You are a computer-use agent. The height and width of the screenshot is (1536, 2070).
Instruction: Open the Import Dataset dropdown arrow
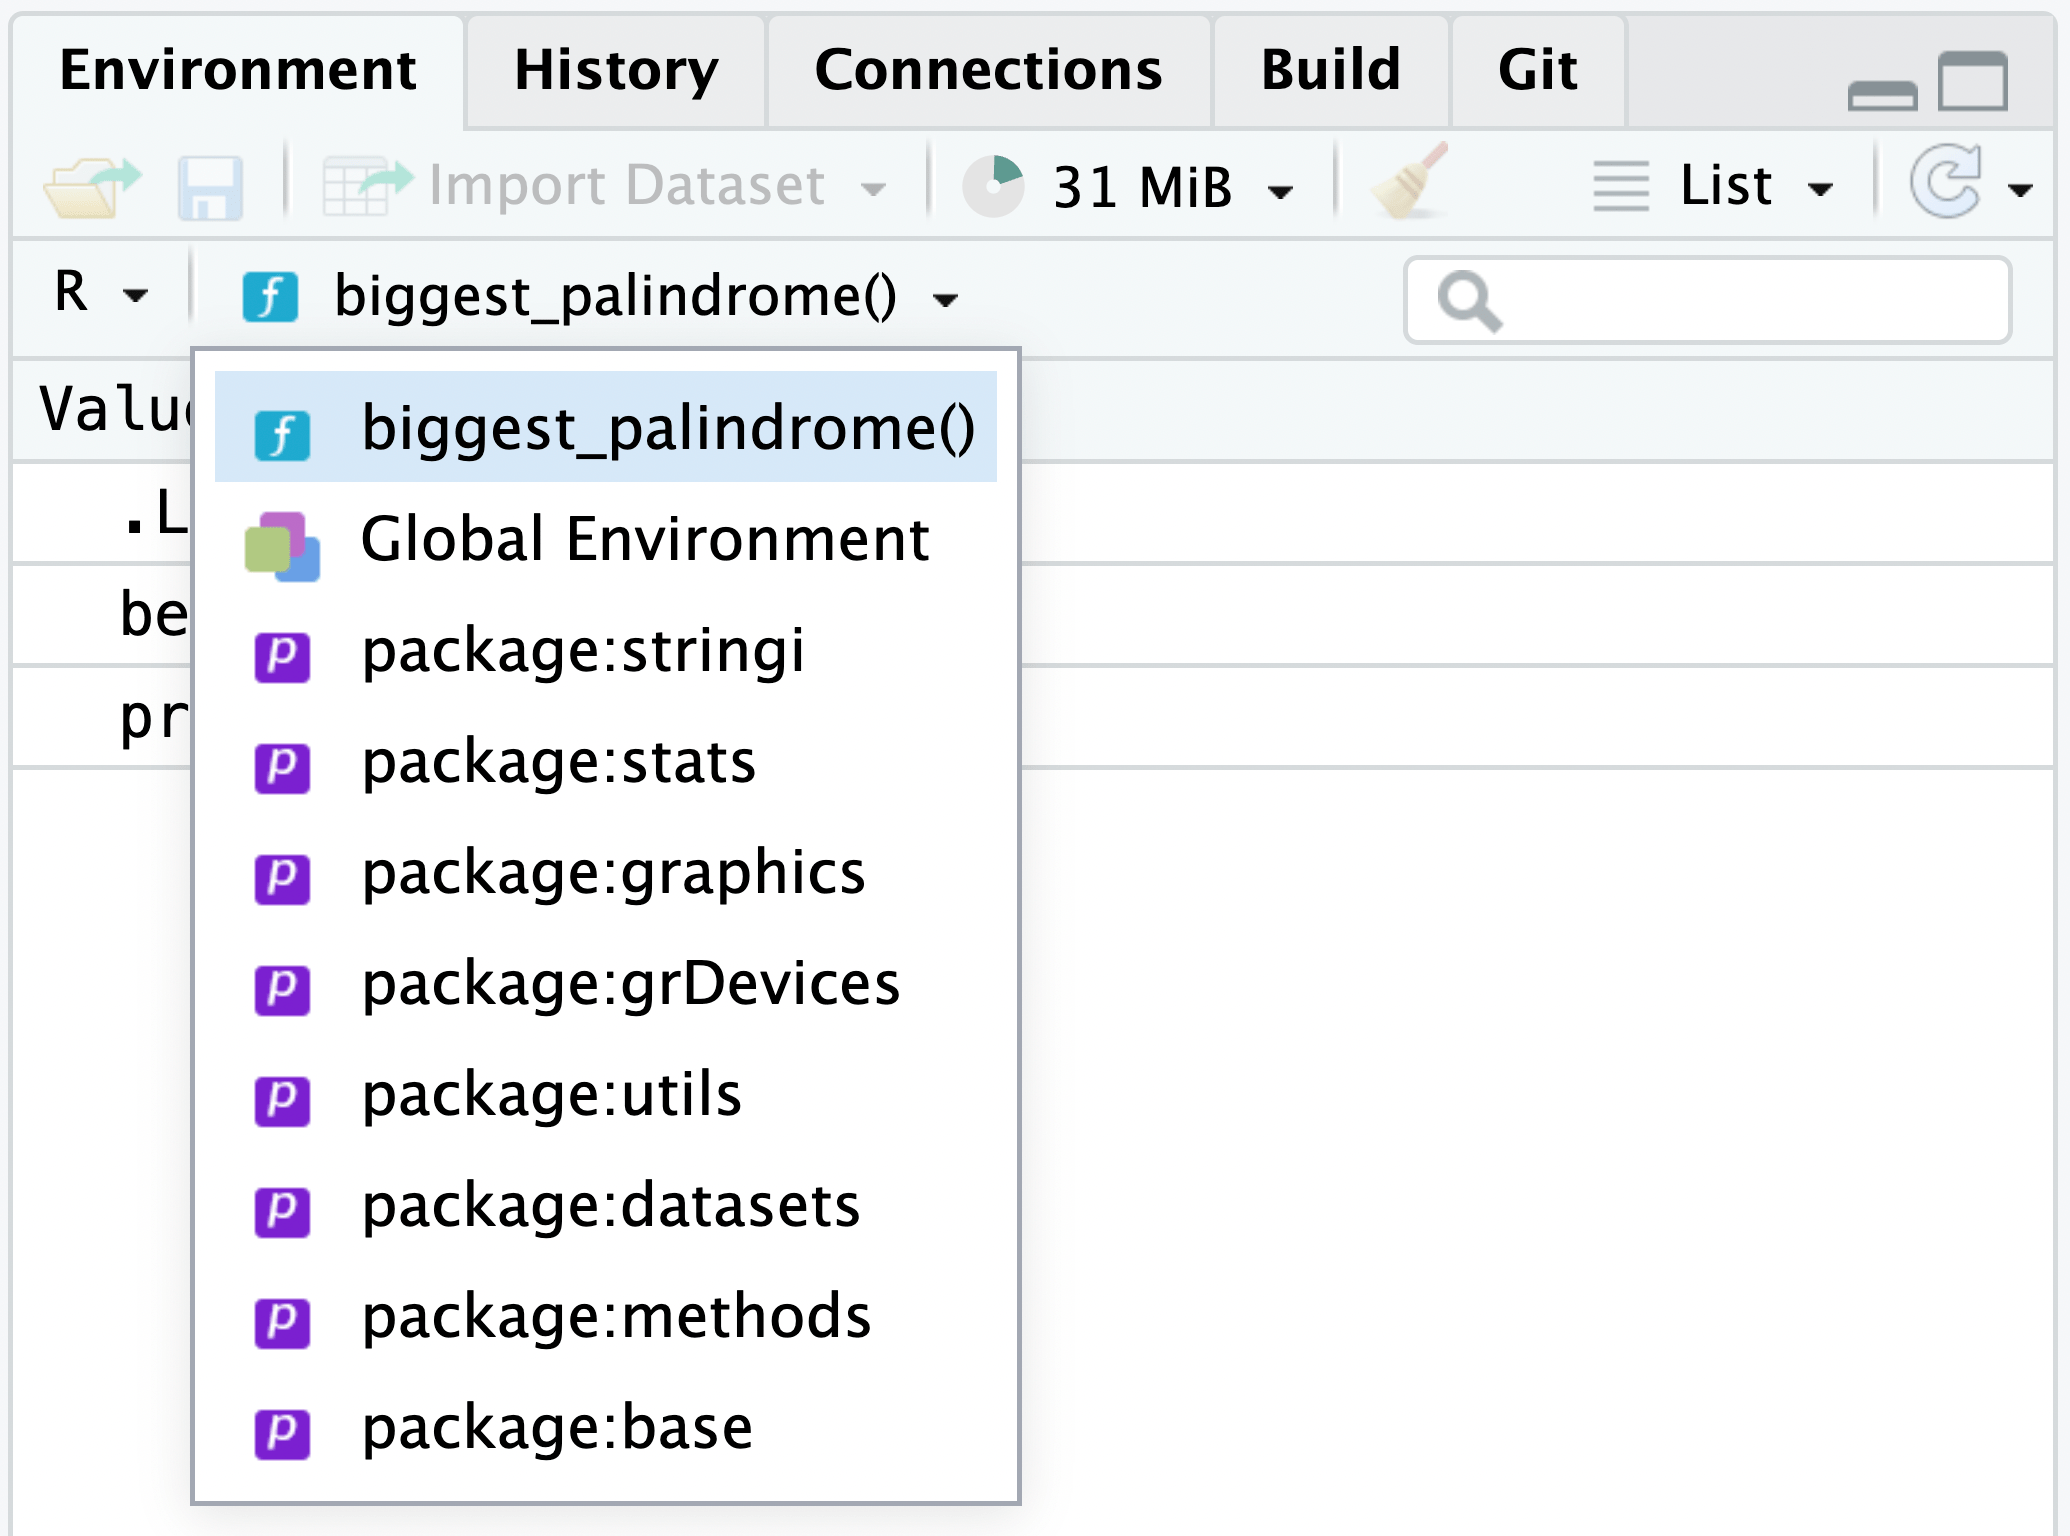point(873,188)
